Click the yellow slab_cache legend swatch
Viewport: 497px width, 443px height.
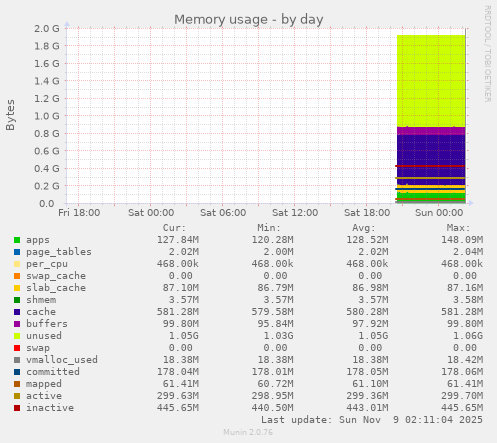pyautogui.click(x=17, y=288)
